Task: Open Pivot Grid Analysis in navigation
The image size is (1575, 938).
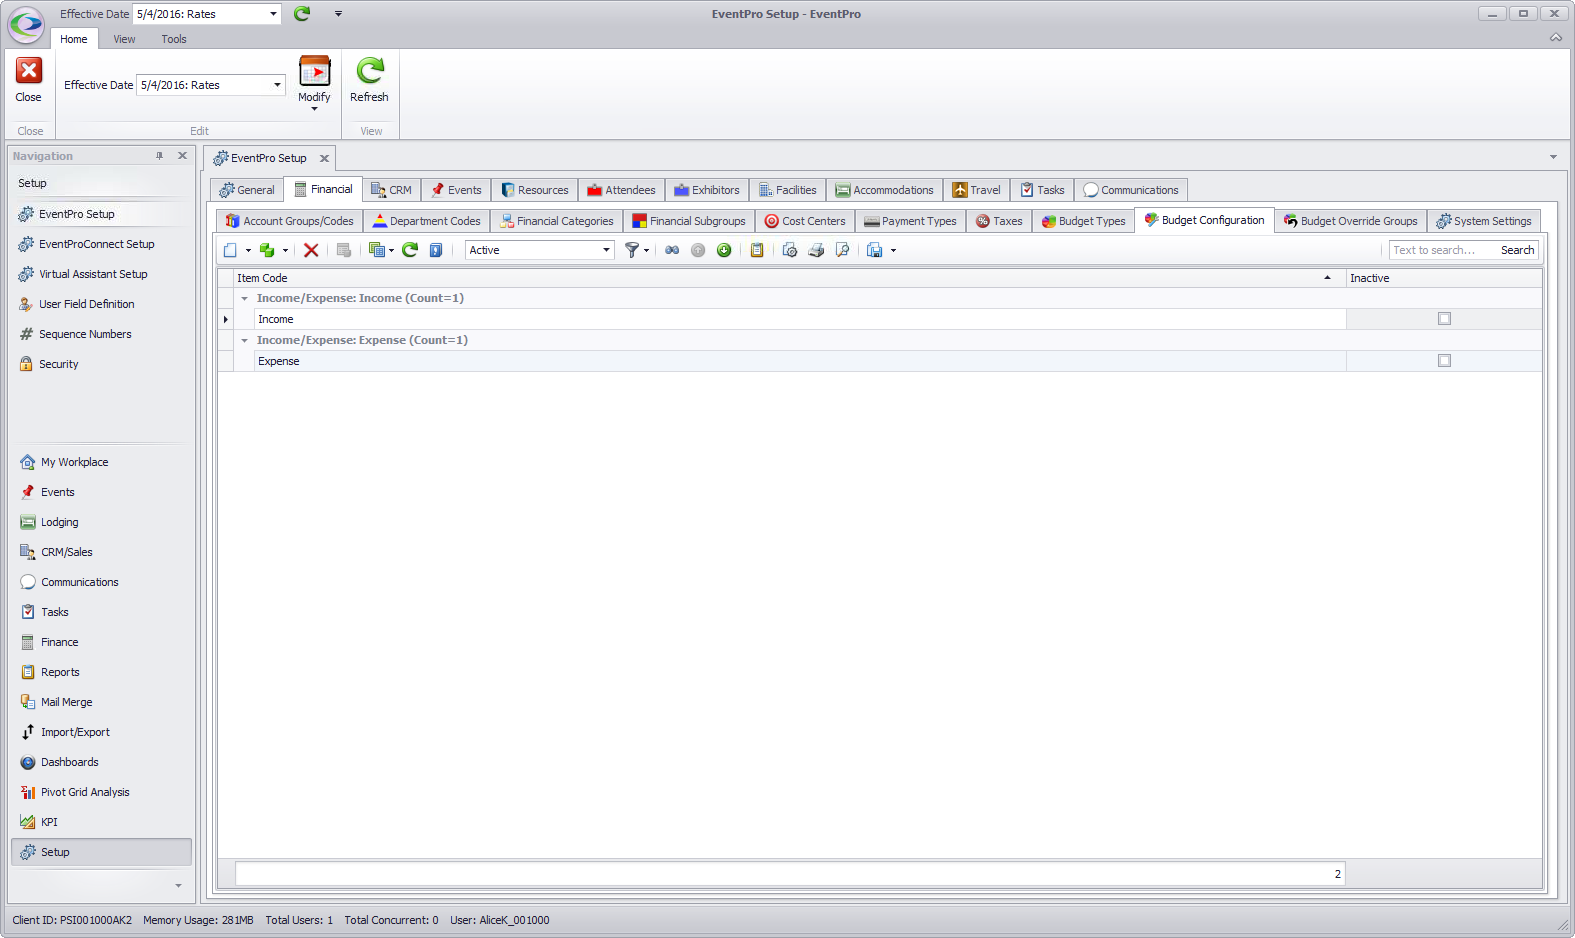Action: pos(85,792)
